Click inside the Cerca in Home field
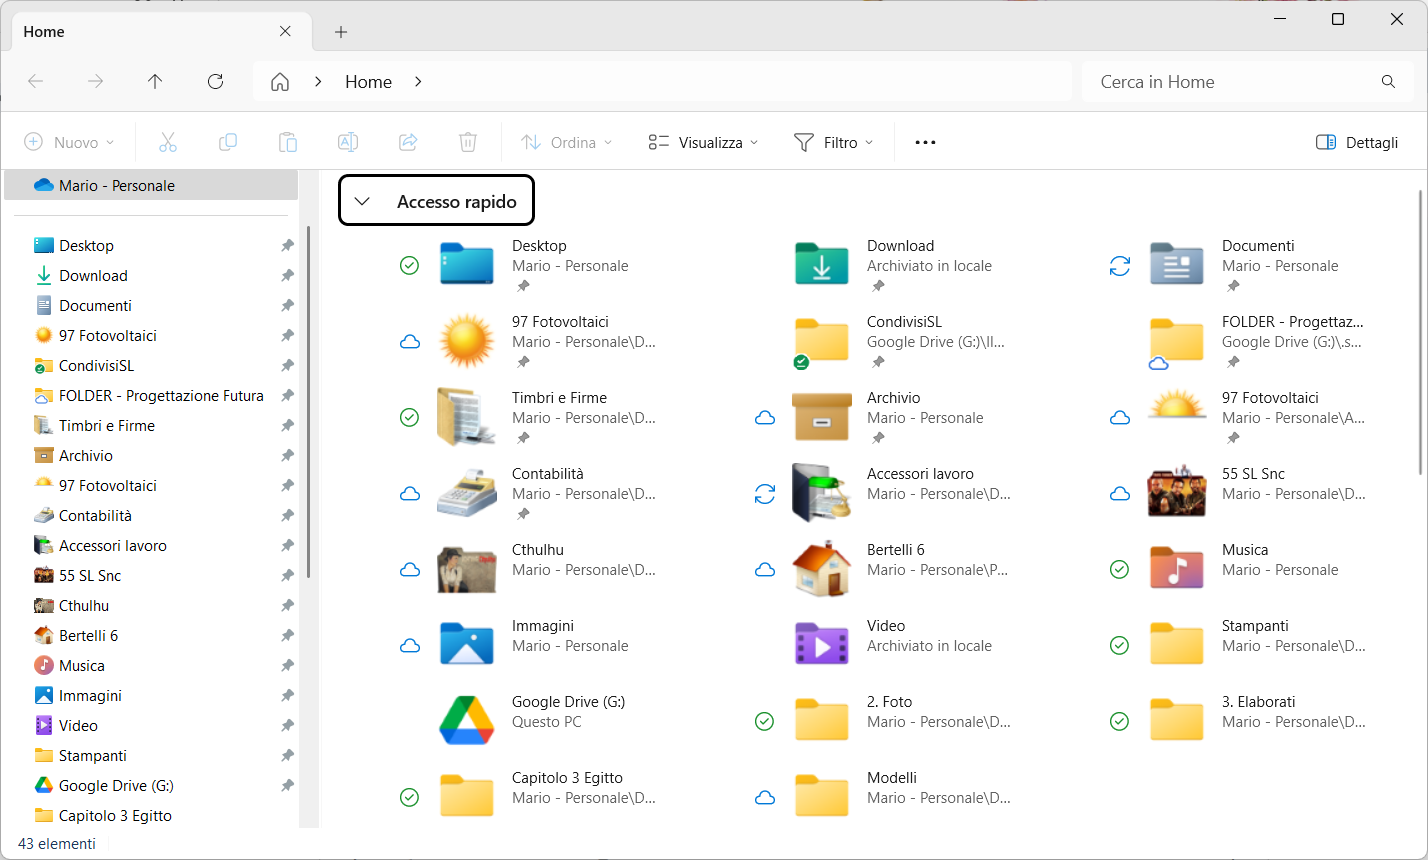 [x=1200, y=81]
